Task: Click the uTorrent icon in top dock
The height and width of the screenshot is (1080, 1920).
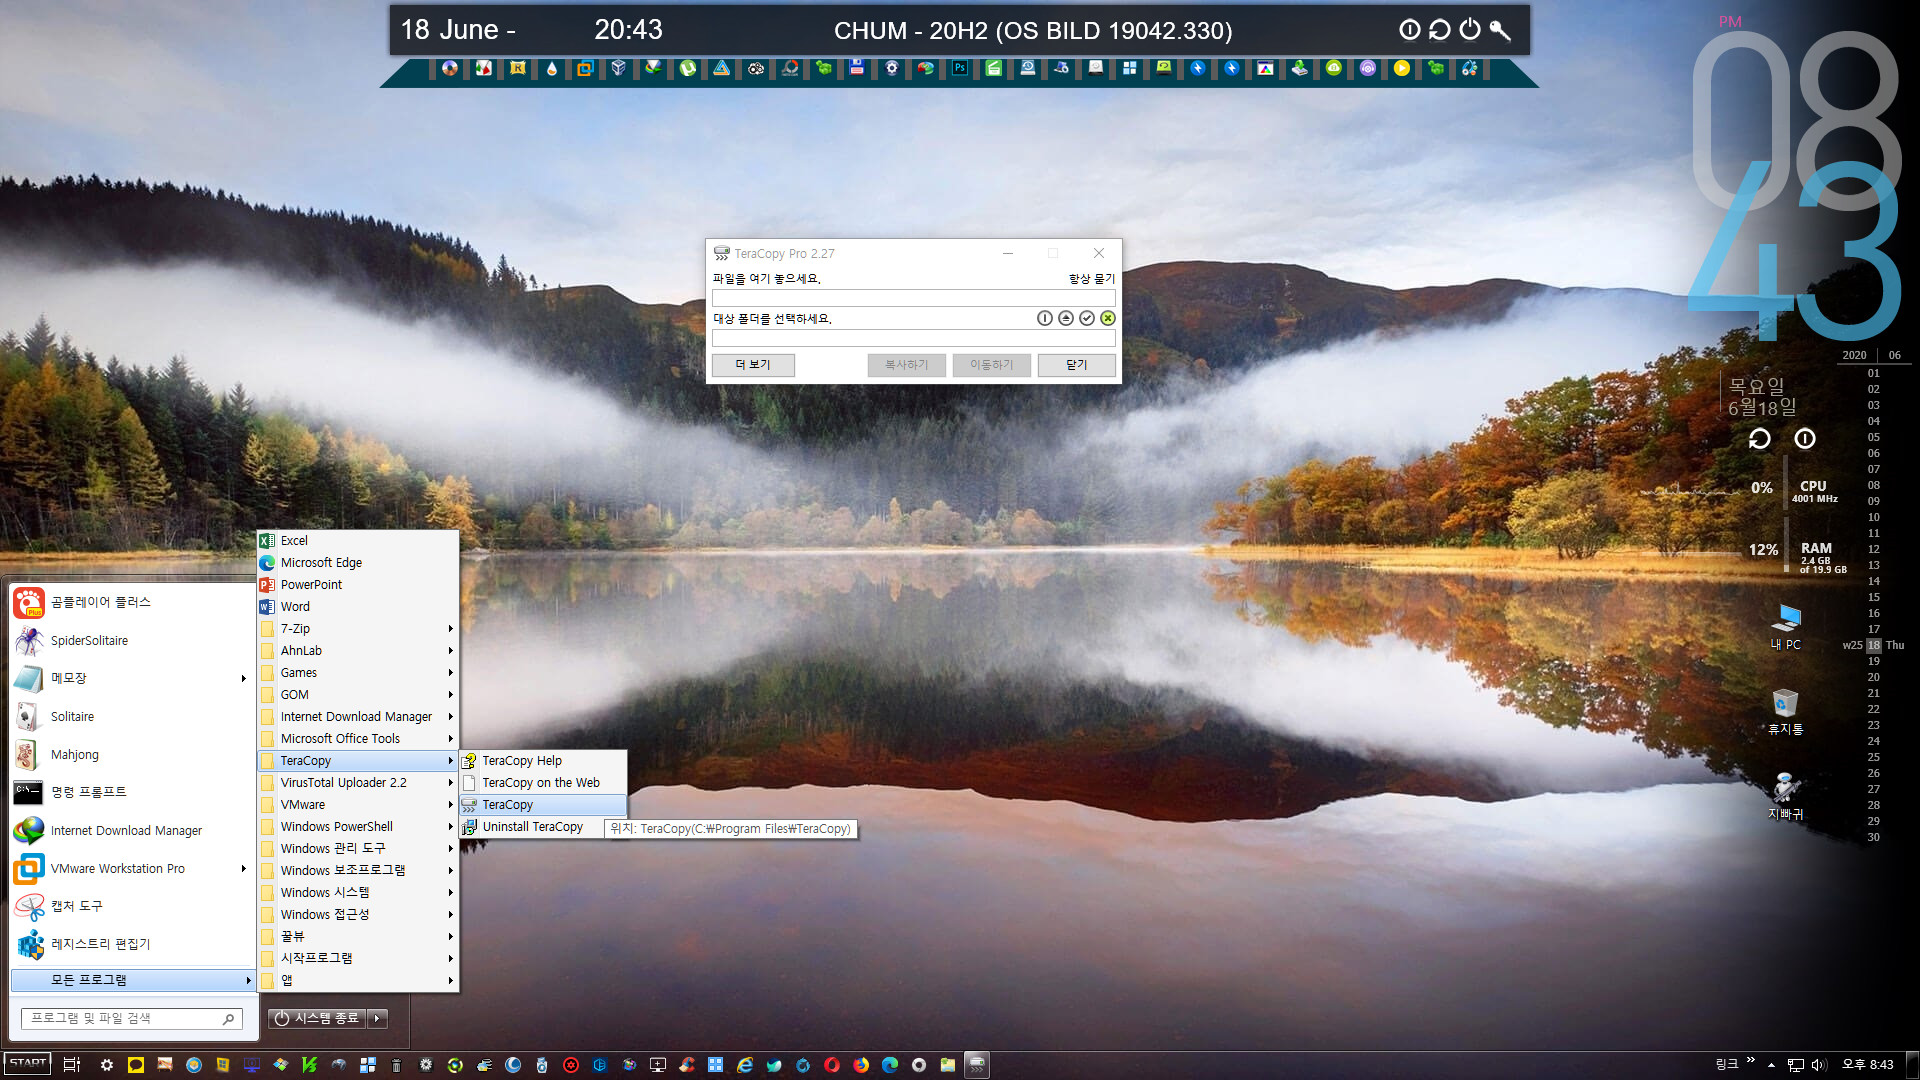Action: (688, 68)
